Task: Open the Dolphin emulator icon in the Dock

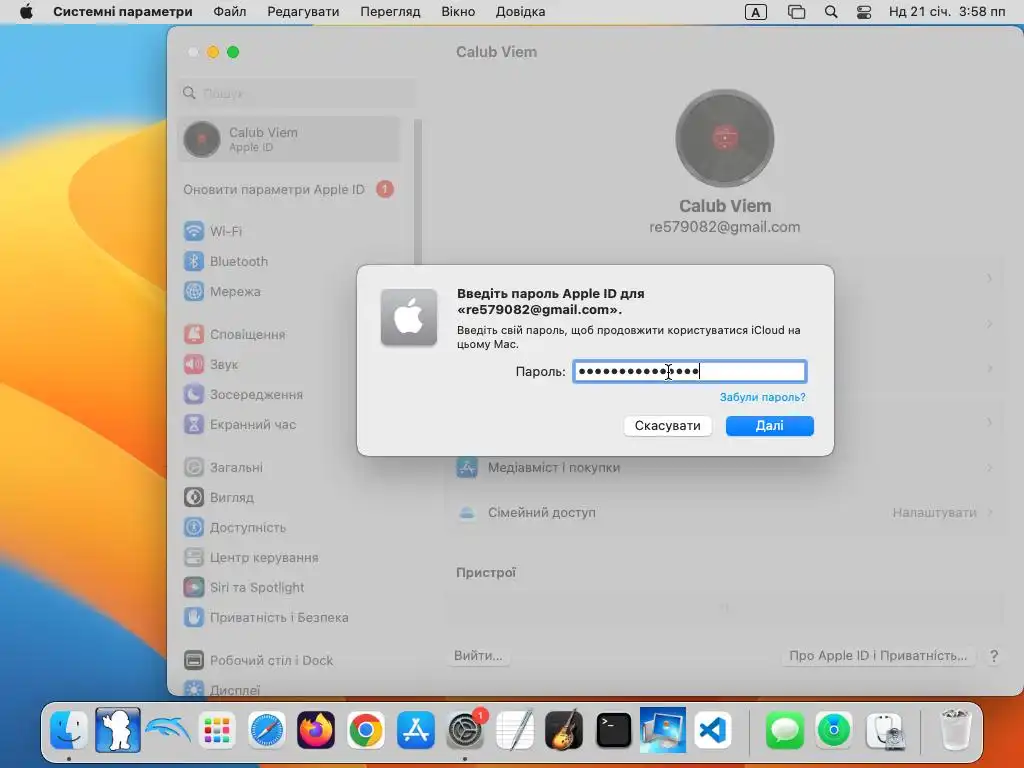Action: point(167,730)
